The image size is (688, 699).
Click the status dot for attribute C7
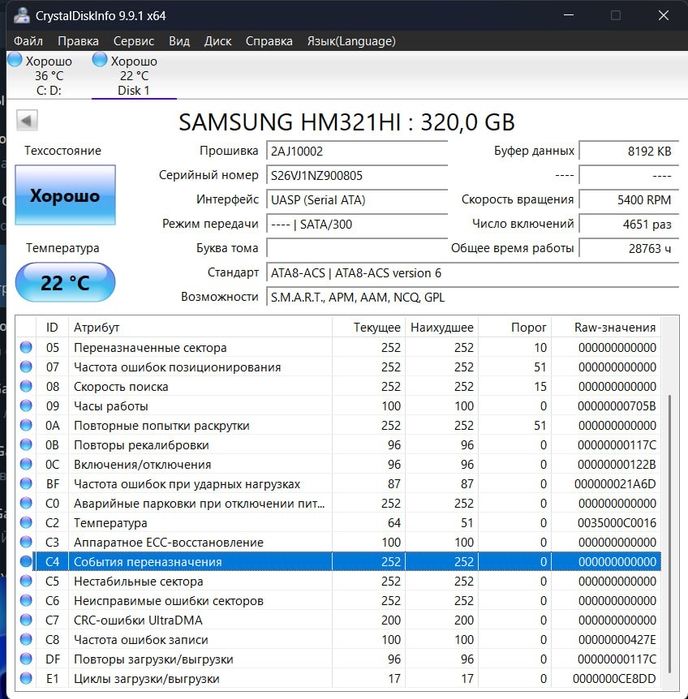pyautogui.click(x=26, y=620)
